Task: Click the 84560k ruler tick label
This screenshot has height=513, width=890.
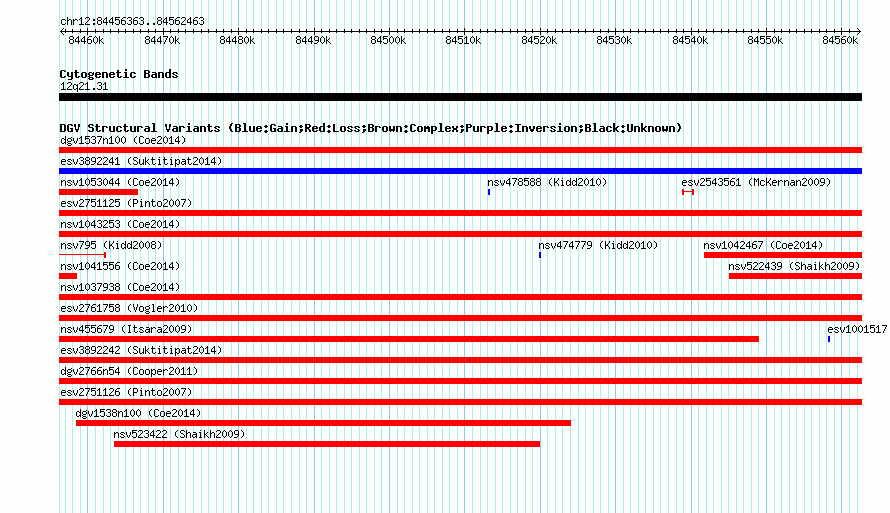Action: click(x=840, y=40)
